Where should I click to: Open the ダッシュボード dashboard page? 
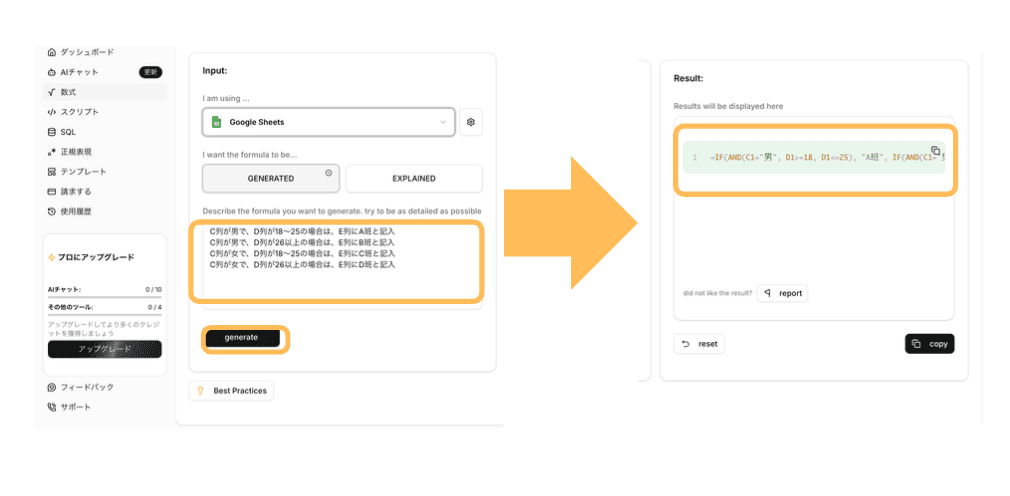coord(87,52)
